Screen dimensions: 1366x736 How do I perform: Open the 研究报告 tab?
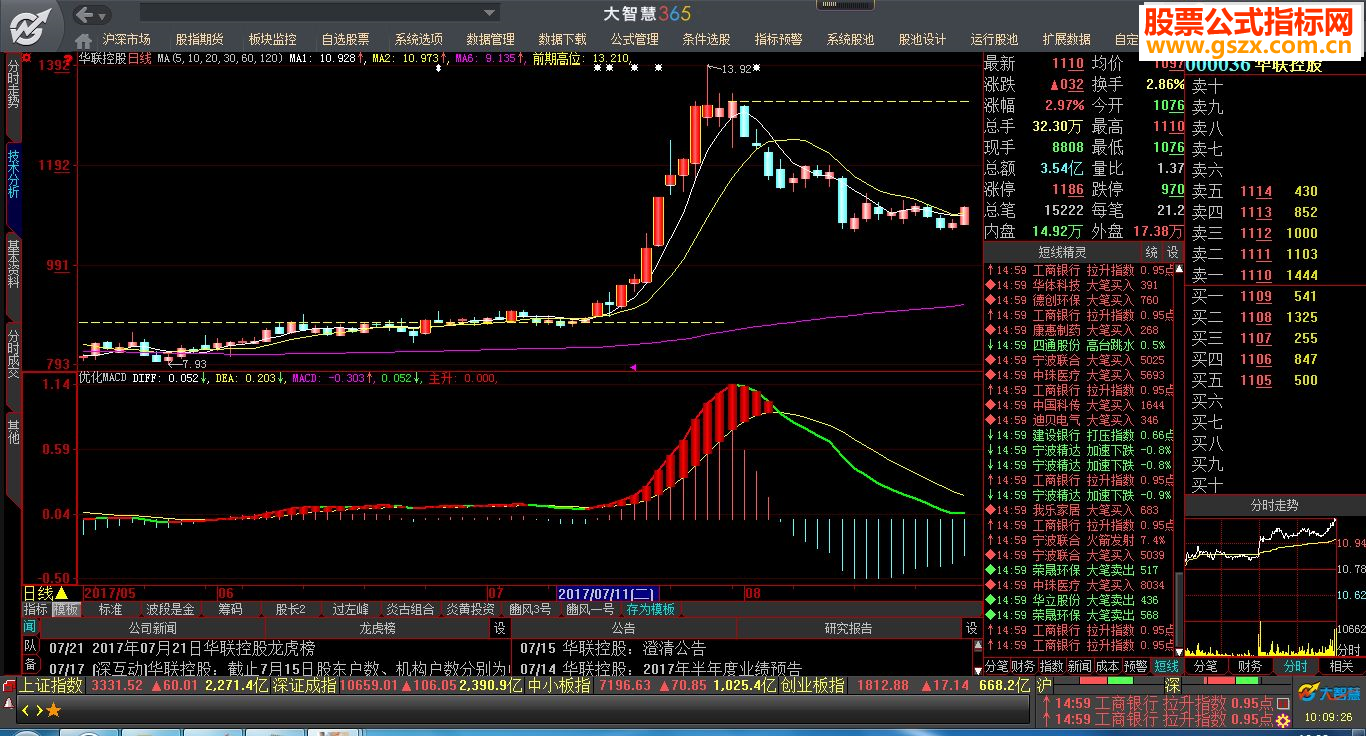(849, 628)
